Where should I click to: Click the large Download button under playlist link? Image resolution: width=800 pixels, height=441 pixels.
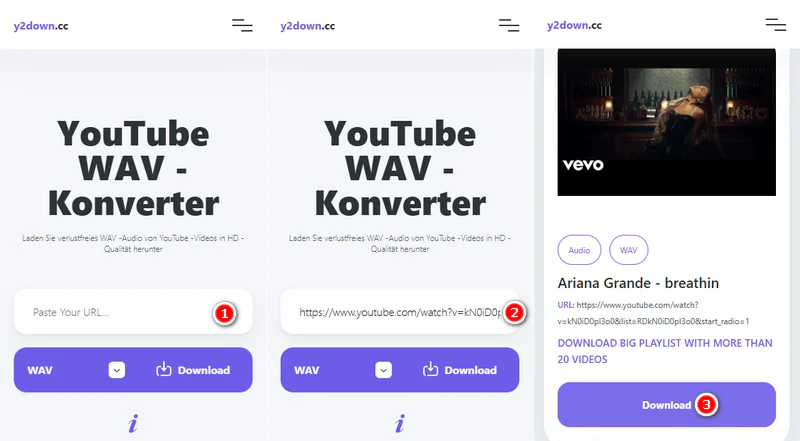(x=666, y=405)
